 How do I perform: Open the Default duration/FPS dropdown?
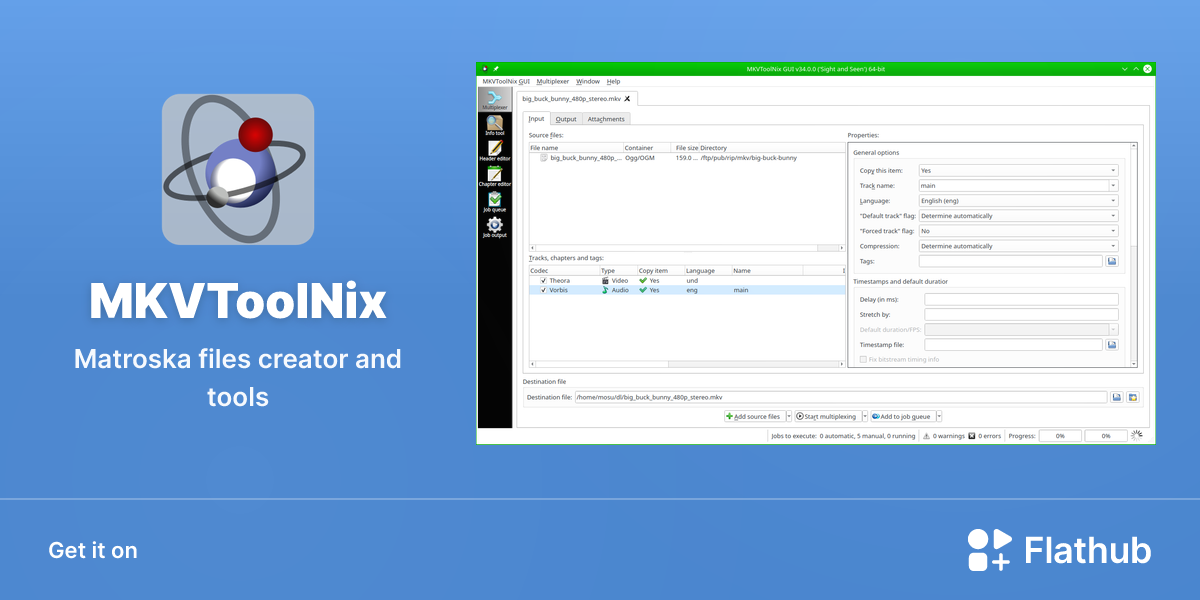pos(1021,329)
